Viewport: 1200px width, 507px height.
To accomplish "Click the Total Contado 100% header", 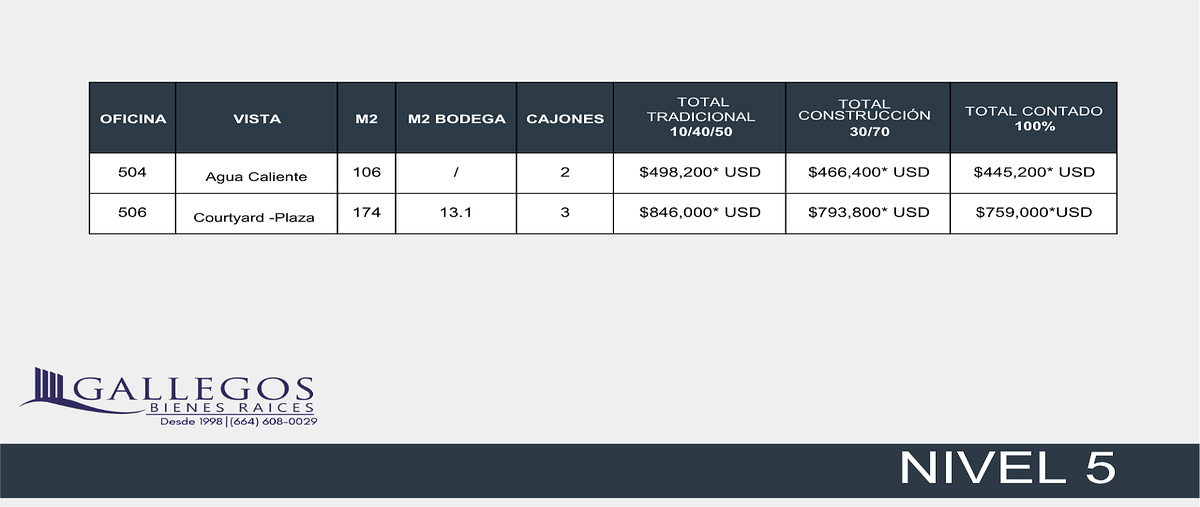I will (1033, 118).
